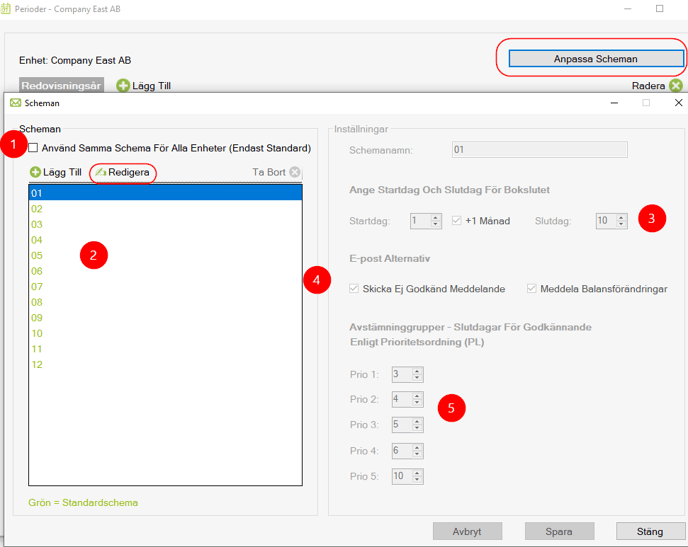Click the Scheman window envelope icon
This screenshot has width=688, height=547.
[x=15, y=103]
